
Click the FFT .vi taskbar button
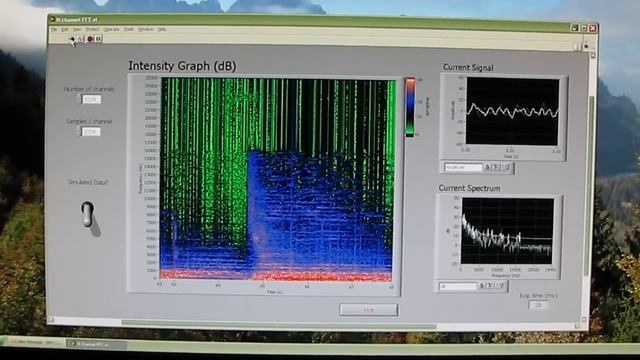[96, 344]
